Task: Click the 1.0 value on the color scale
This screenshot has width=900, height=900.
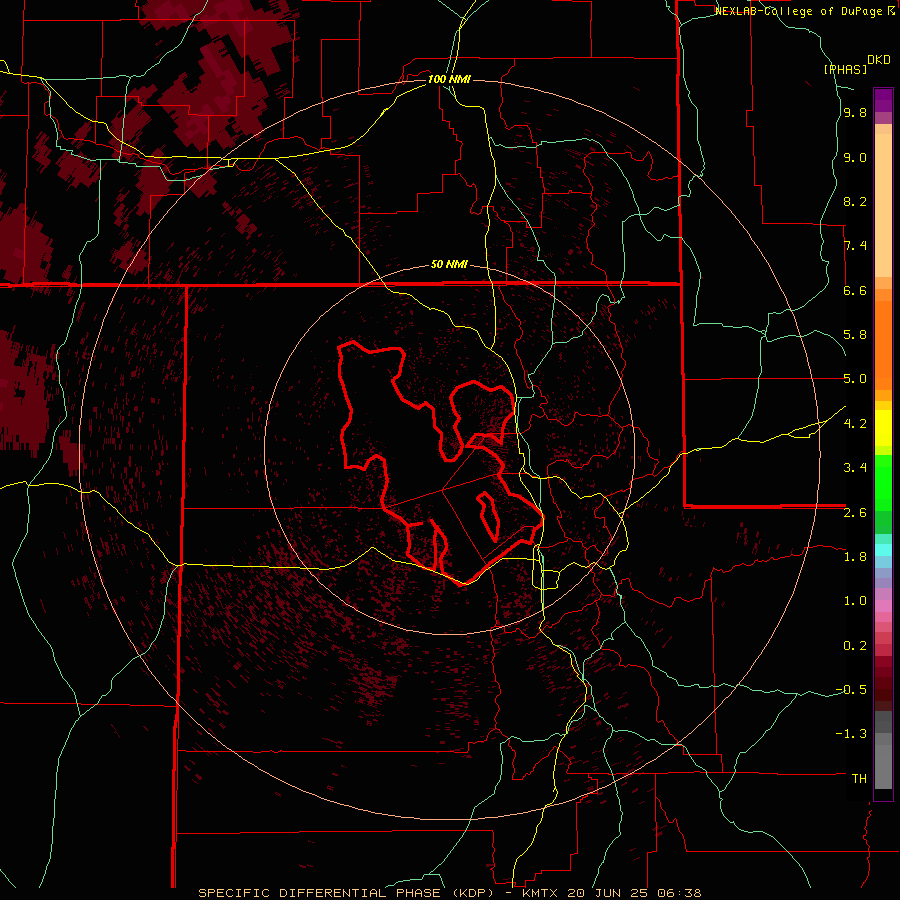Action: coord(855,601)
